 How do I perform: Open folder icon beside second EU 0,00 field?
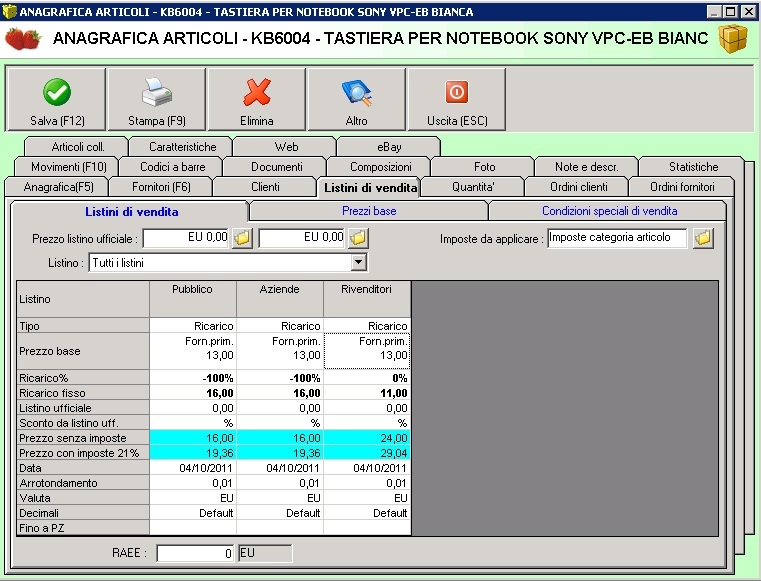[x=358, y=238]
